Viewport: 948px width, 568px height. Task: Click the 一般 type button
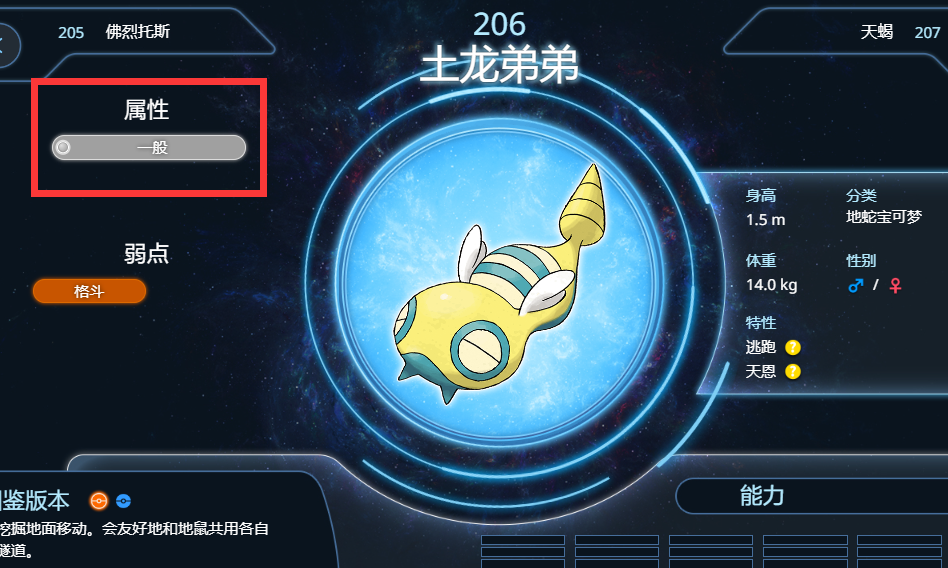click(x=149, y=148)
